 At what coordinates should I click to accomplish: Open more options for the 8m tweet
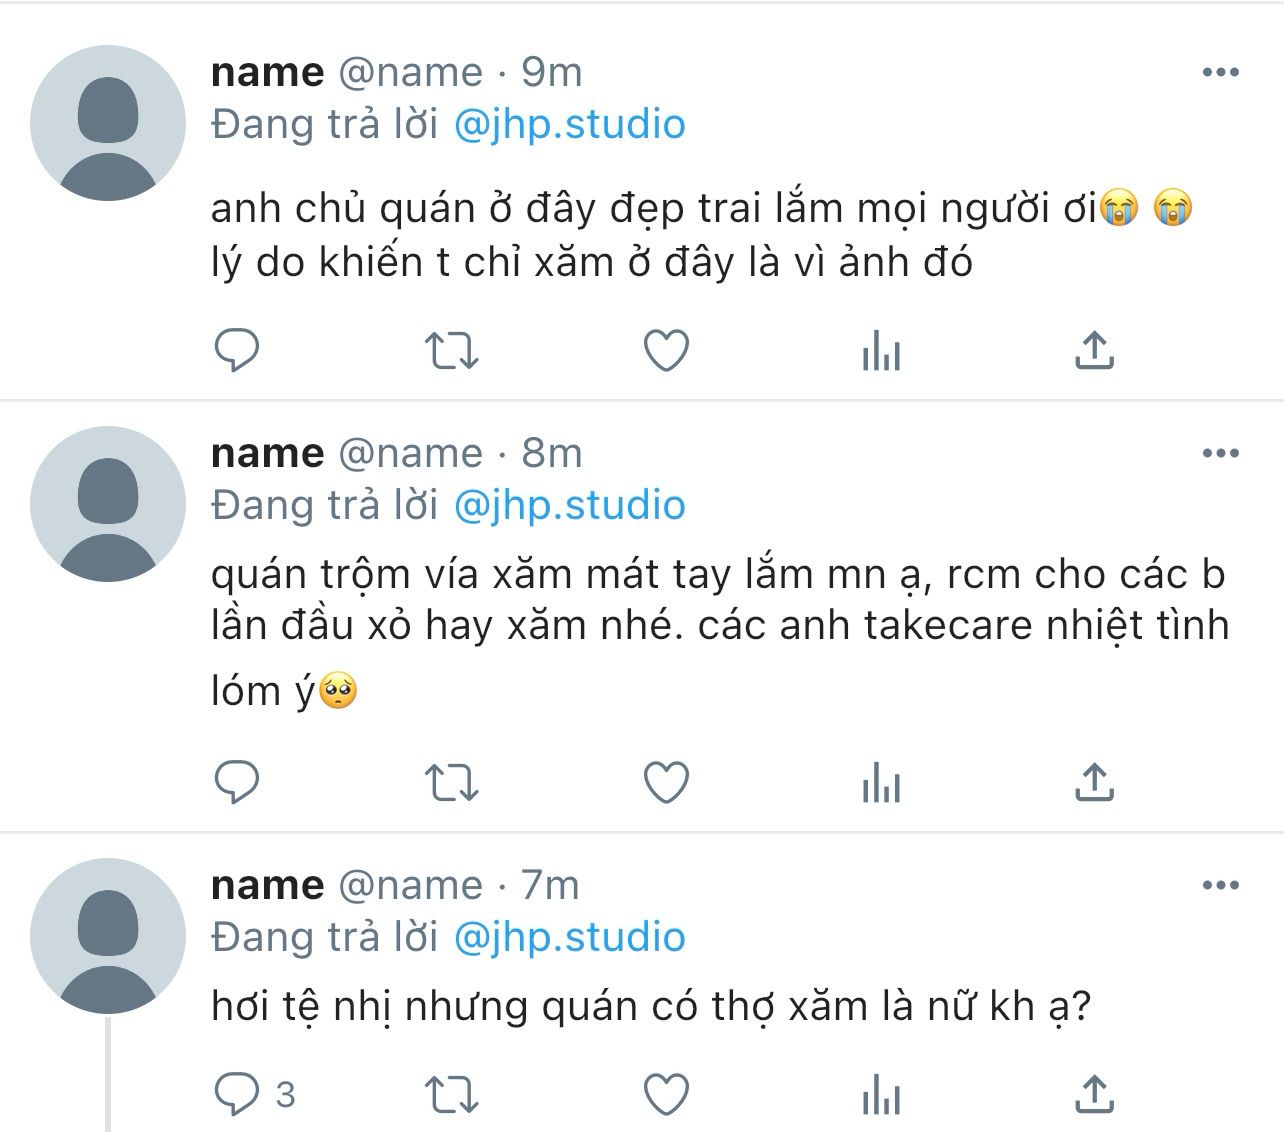(1220, 453)
